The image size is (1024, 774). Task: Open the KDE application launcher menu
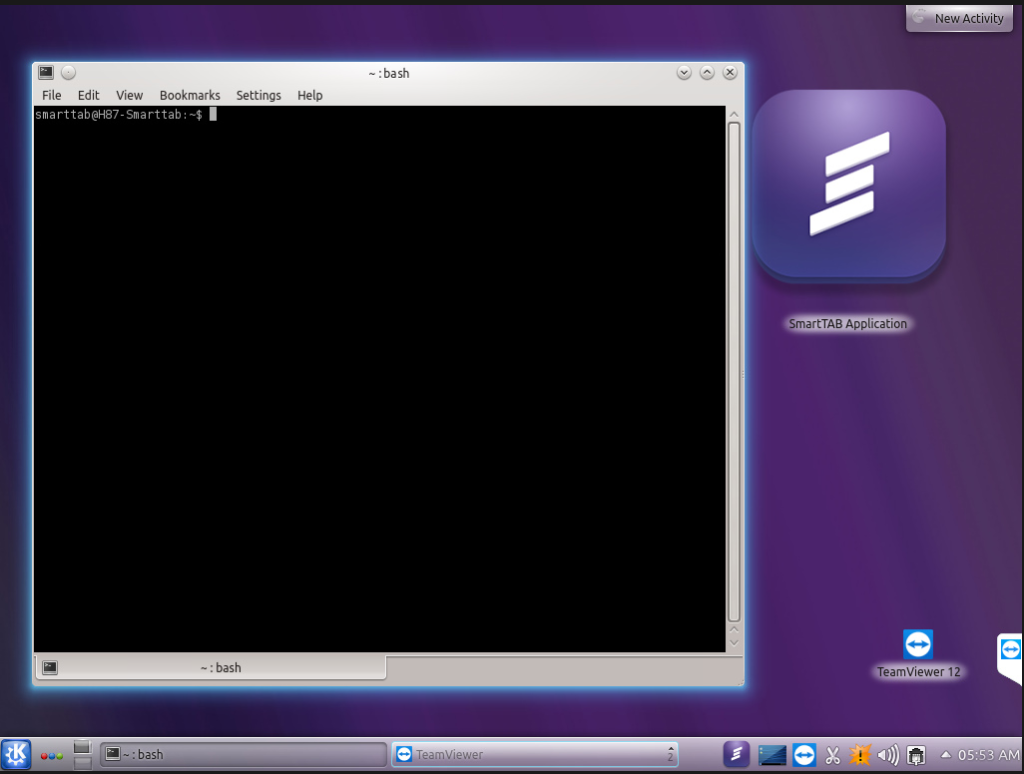(14, 755)
